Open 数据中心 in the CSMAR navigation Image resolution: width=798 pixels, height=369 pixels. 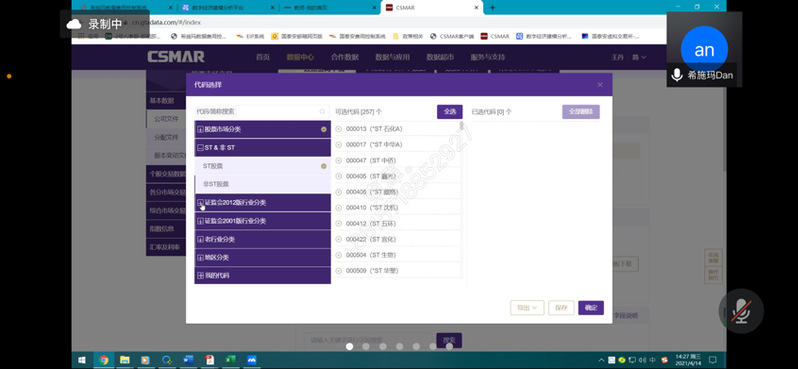pyautogui.click(x=300, y=57)
